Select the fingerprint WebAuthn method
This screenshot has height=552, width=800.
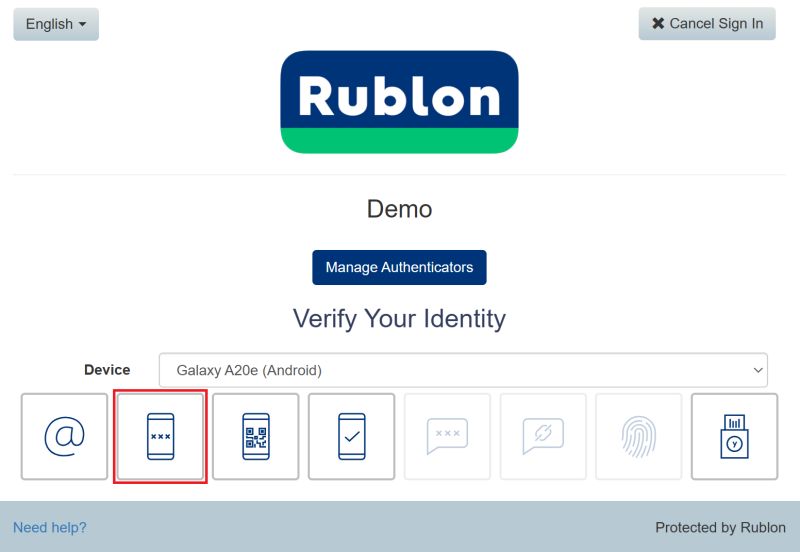(x=639, y=436)
